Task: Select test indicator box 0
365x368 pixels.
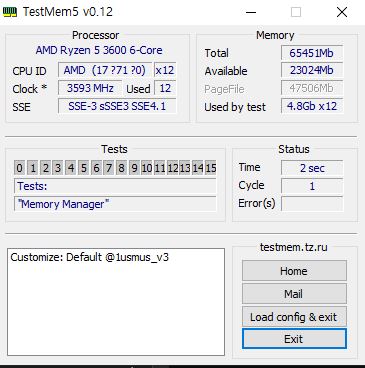Action: (x=20, y=168)
